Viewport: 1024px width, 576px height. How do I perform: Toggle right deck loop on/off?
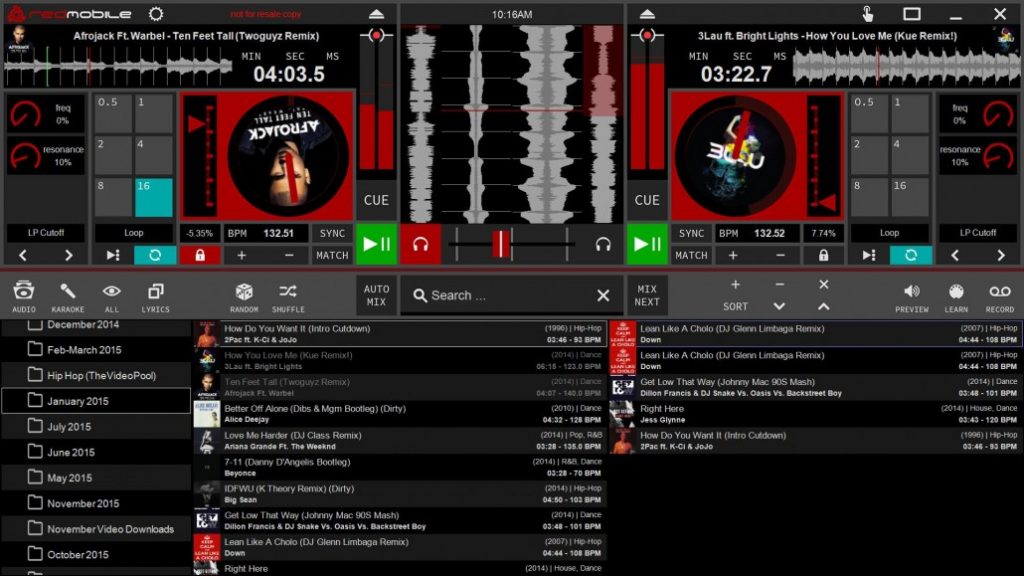click(910, 255)
